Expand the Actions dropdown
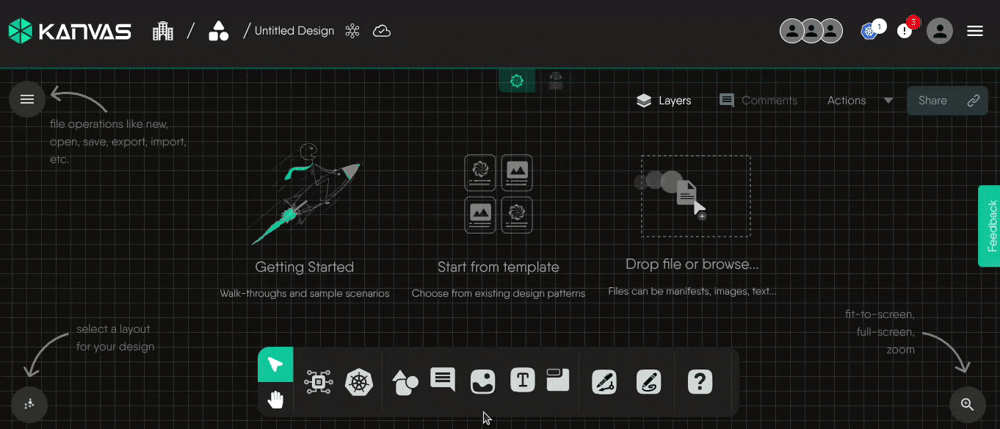 pos(859,101)
